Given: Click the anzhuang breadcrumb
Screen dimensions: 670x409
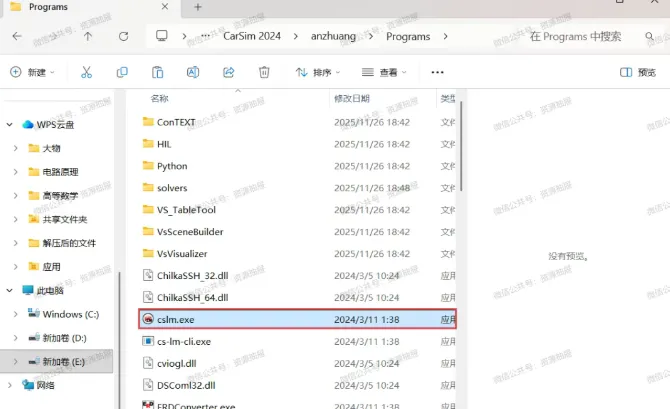Looking at the screenshot, I should [333, 36].
